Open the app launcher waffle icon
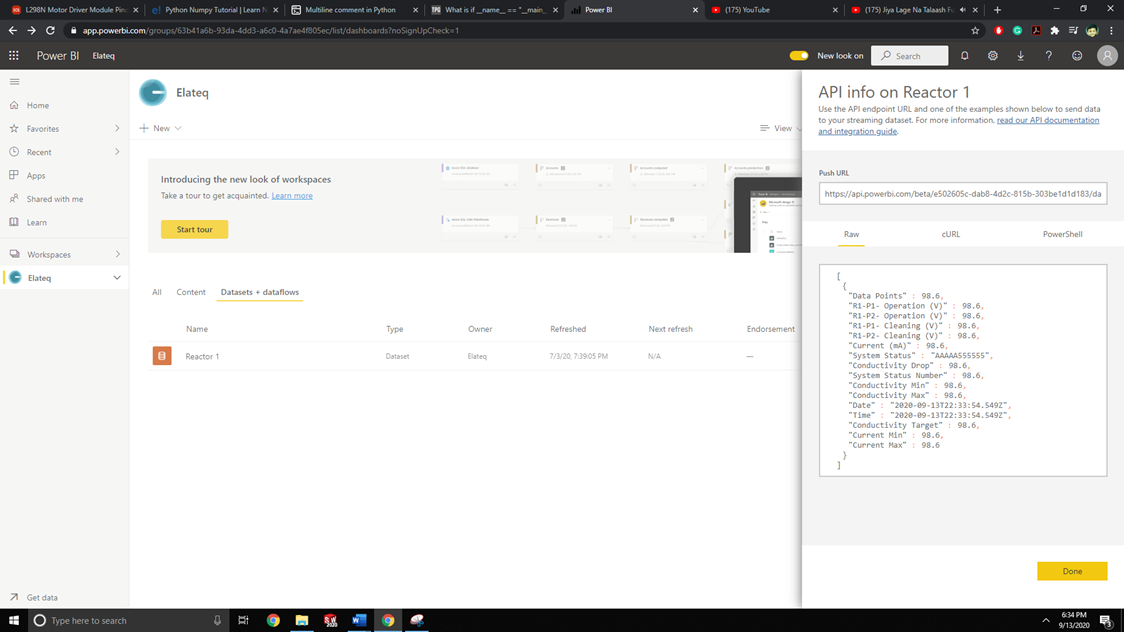 14,55
